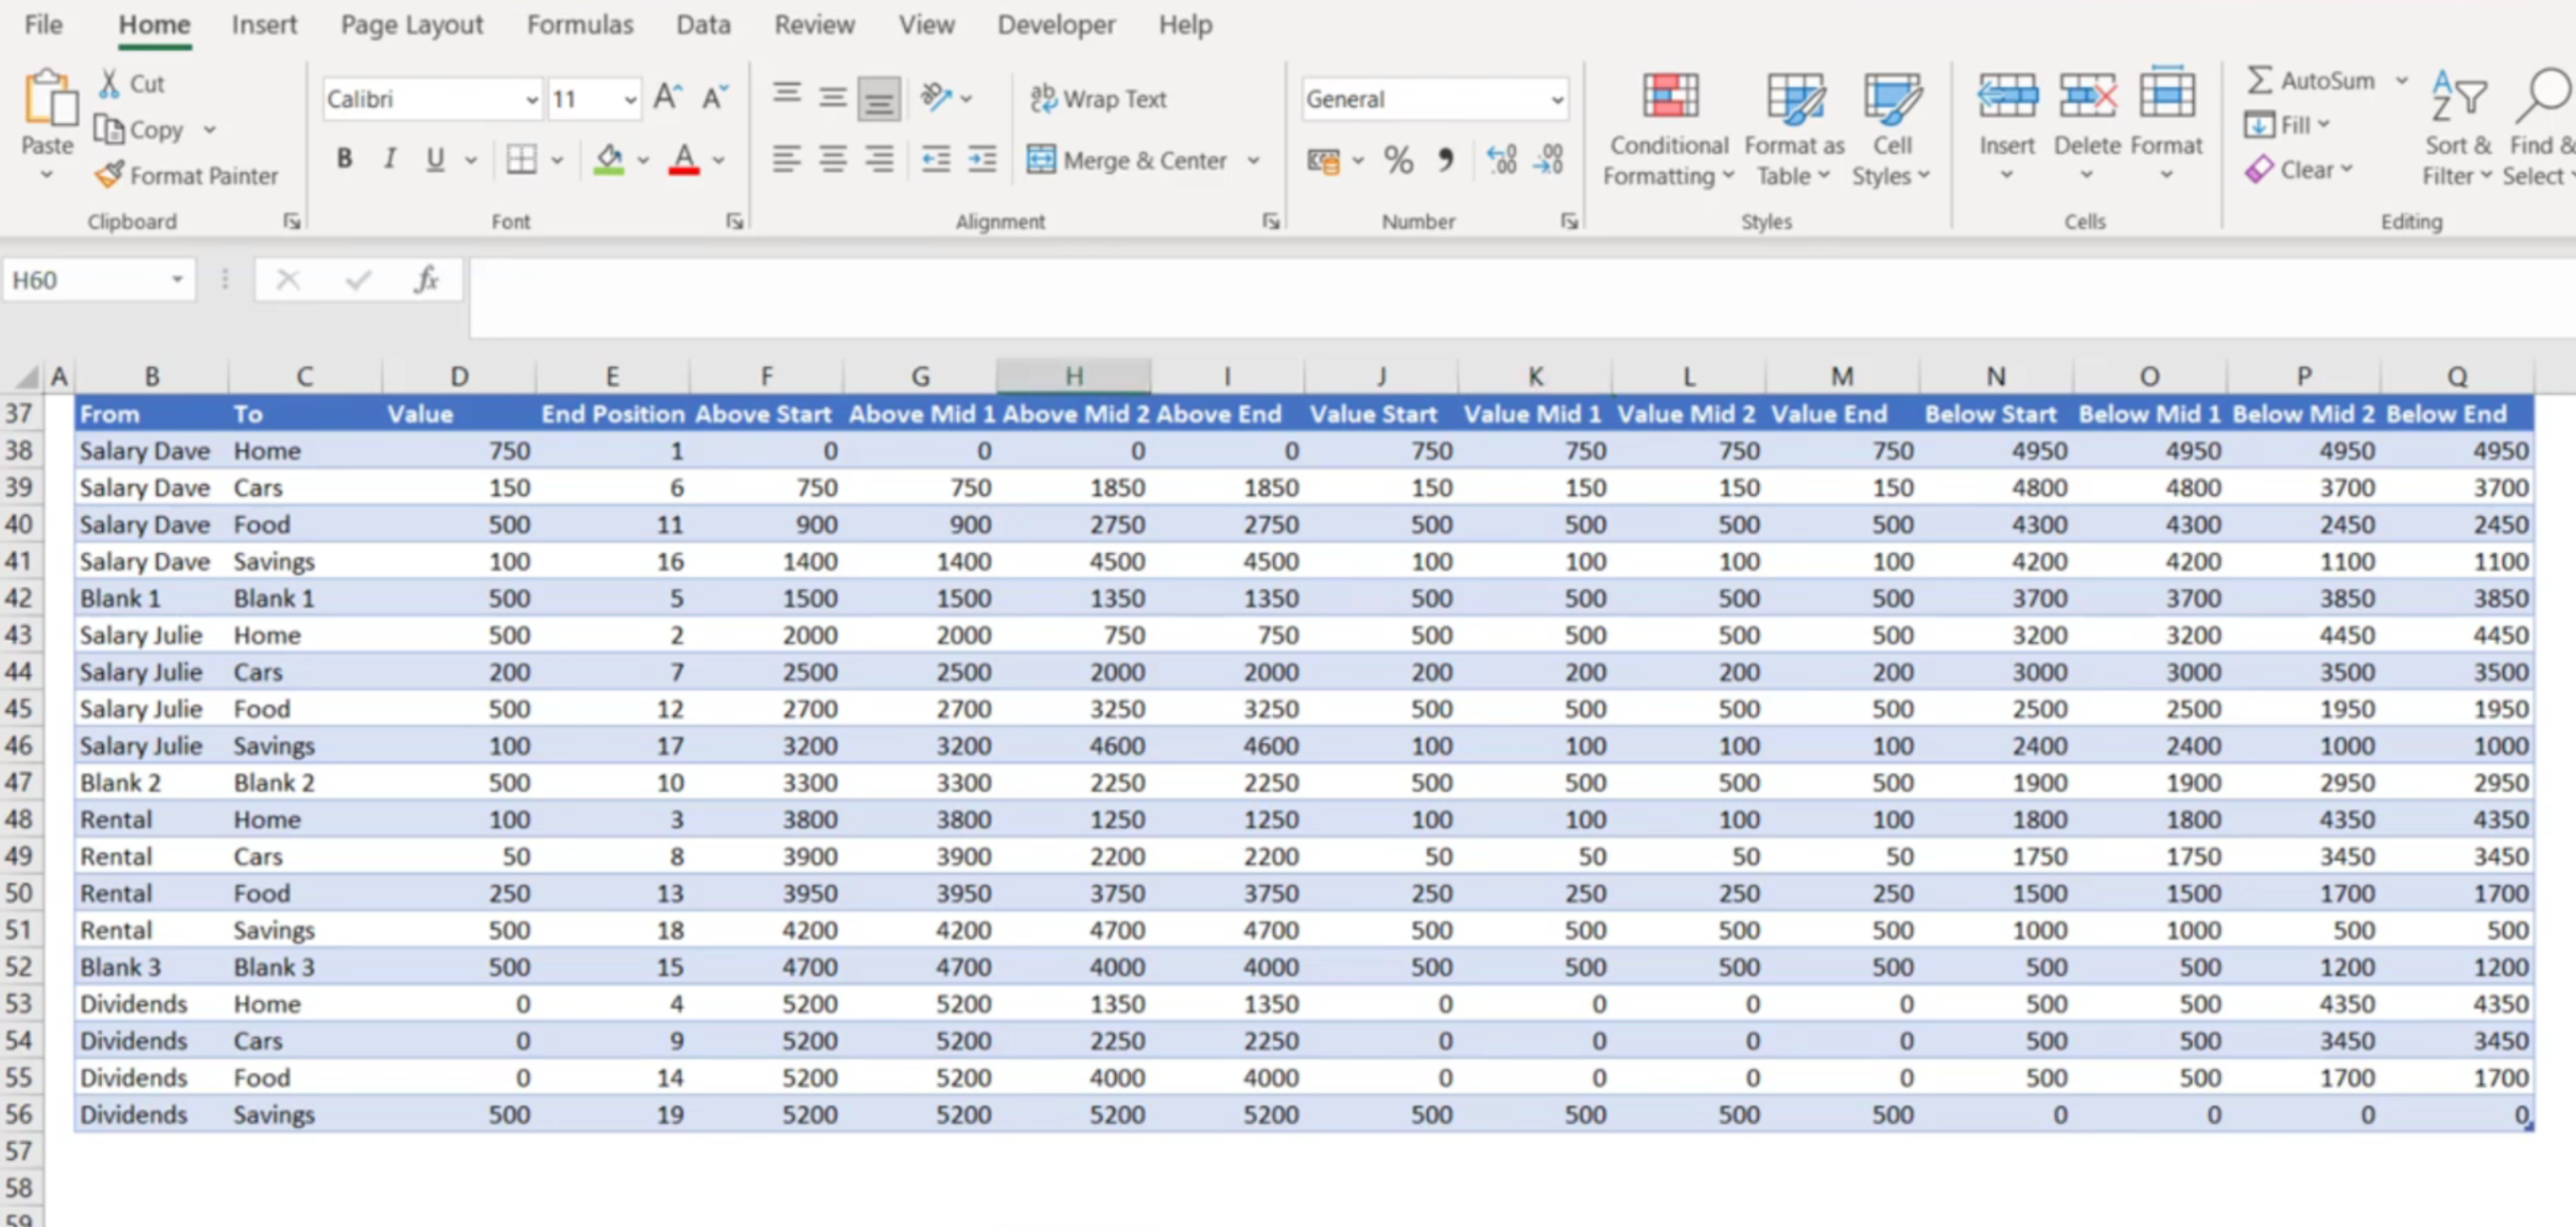Enable Wrap Text
The height and width of the screenshot is (1227, 2576).
(1098, 98)
